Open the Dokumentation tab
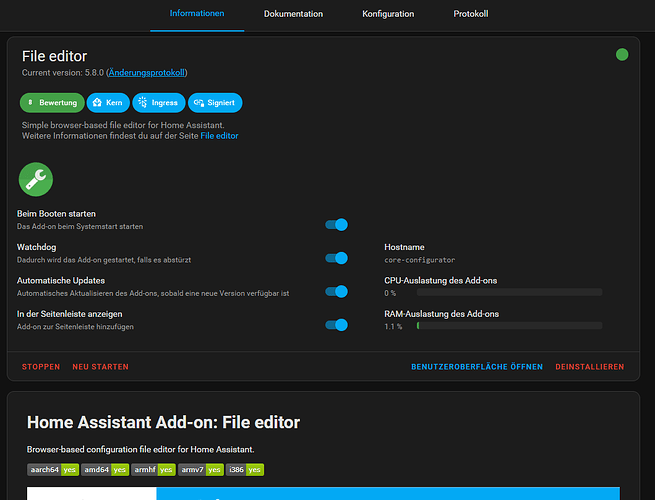 (x=293, y=14)
